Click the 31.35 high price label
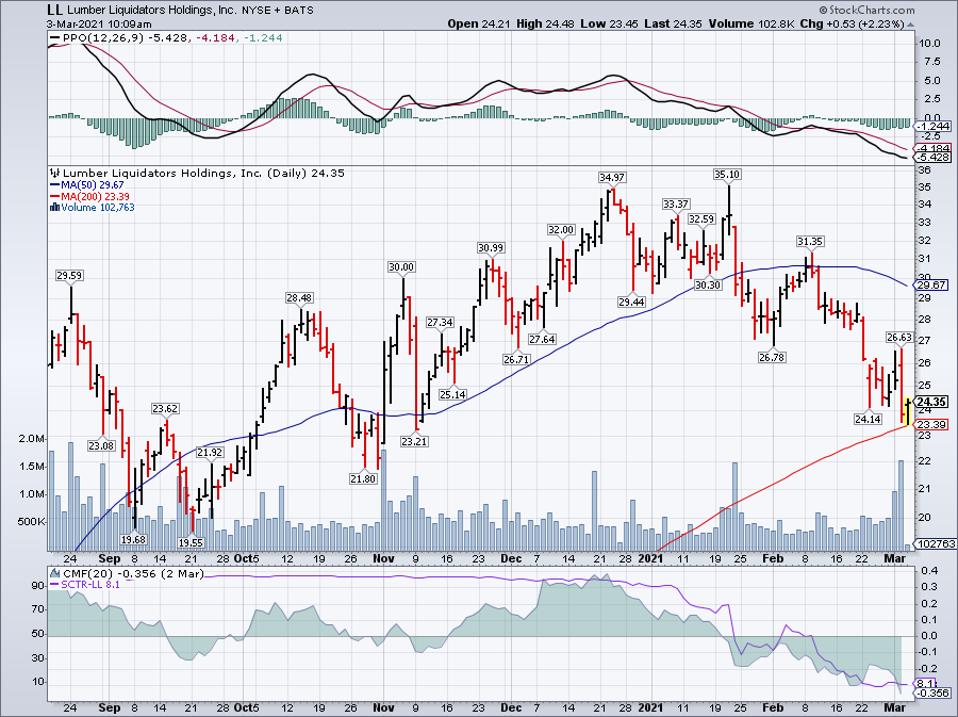The width and height of the screenshot is (958, 717). [810, 242]
